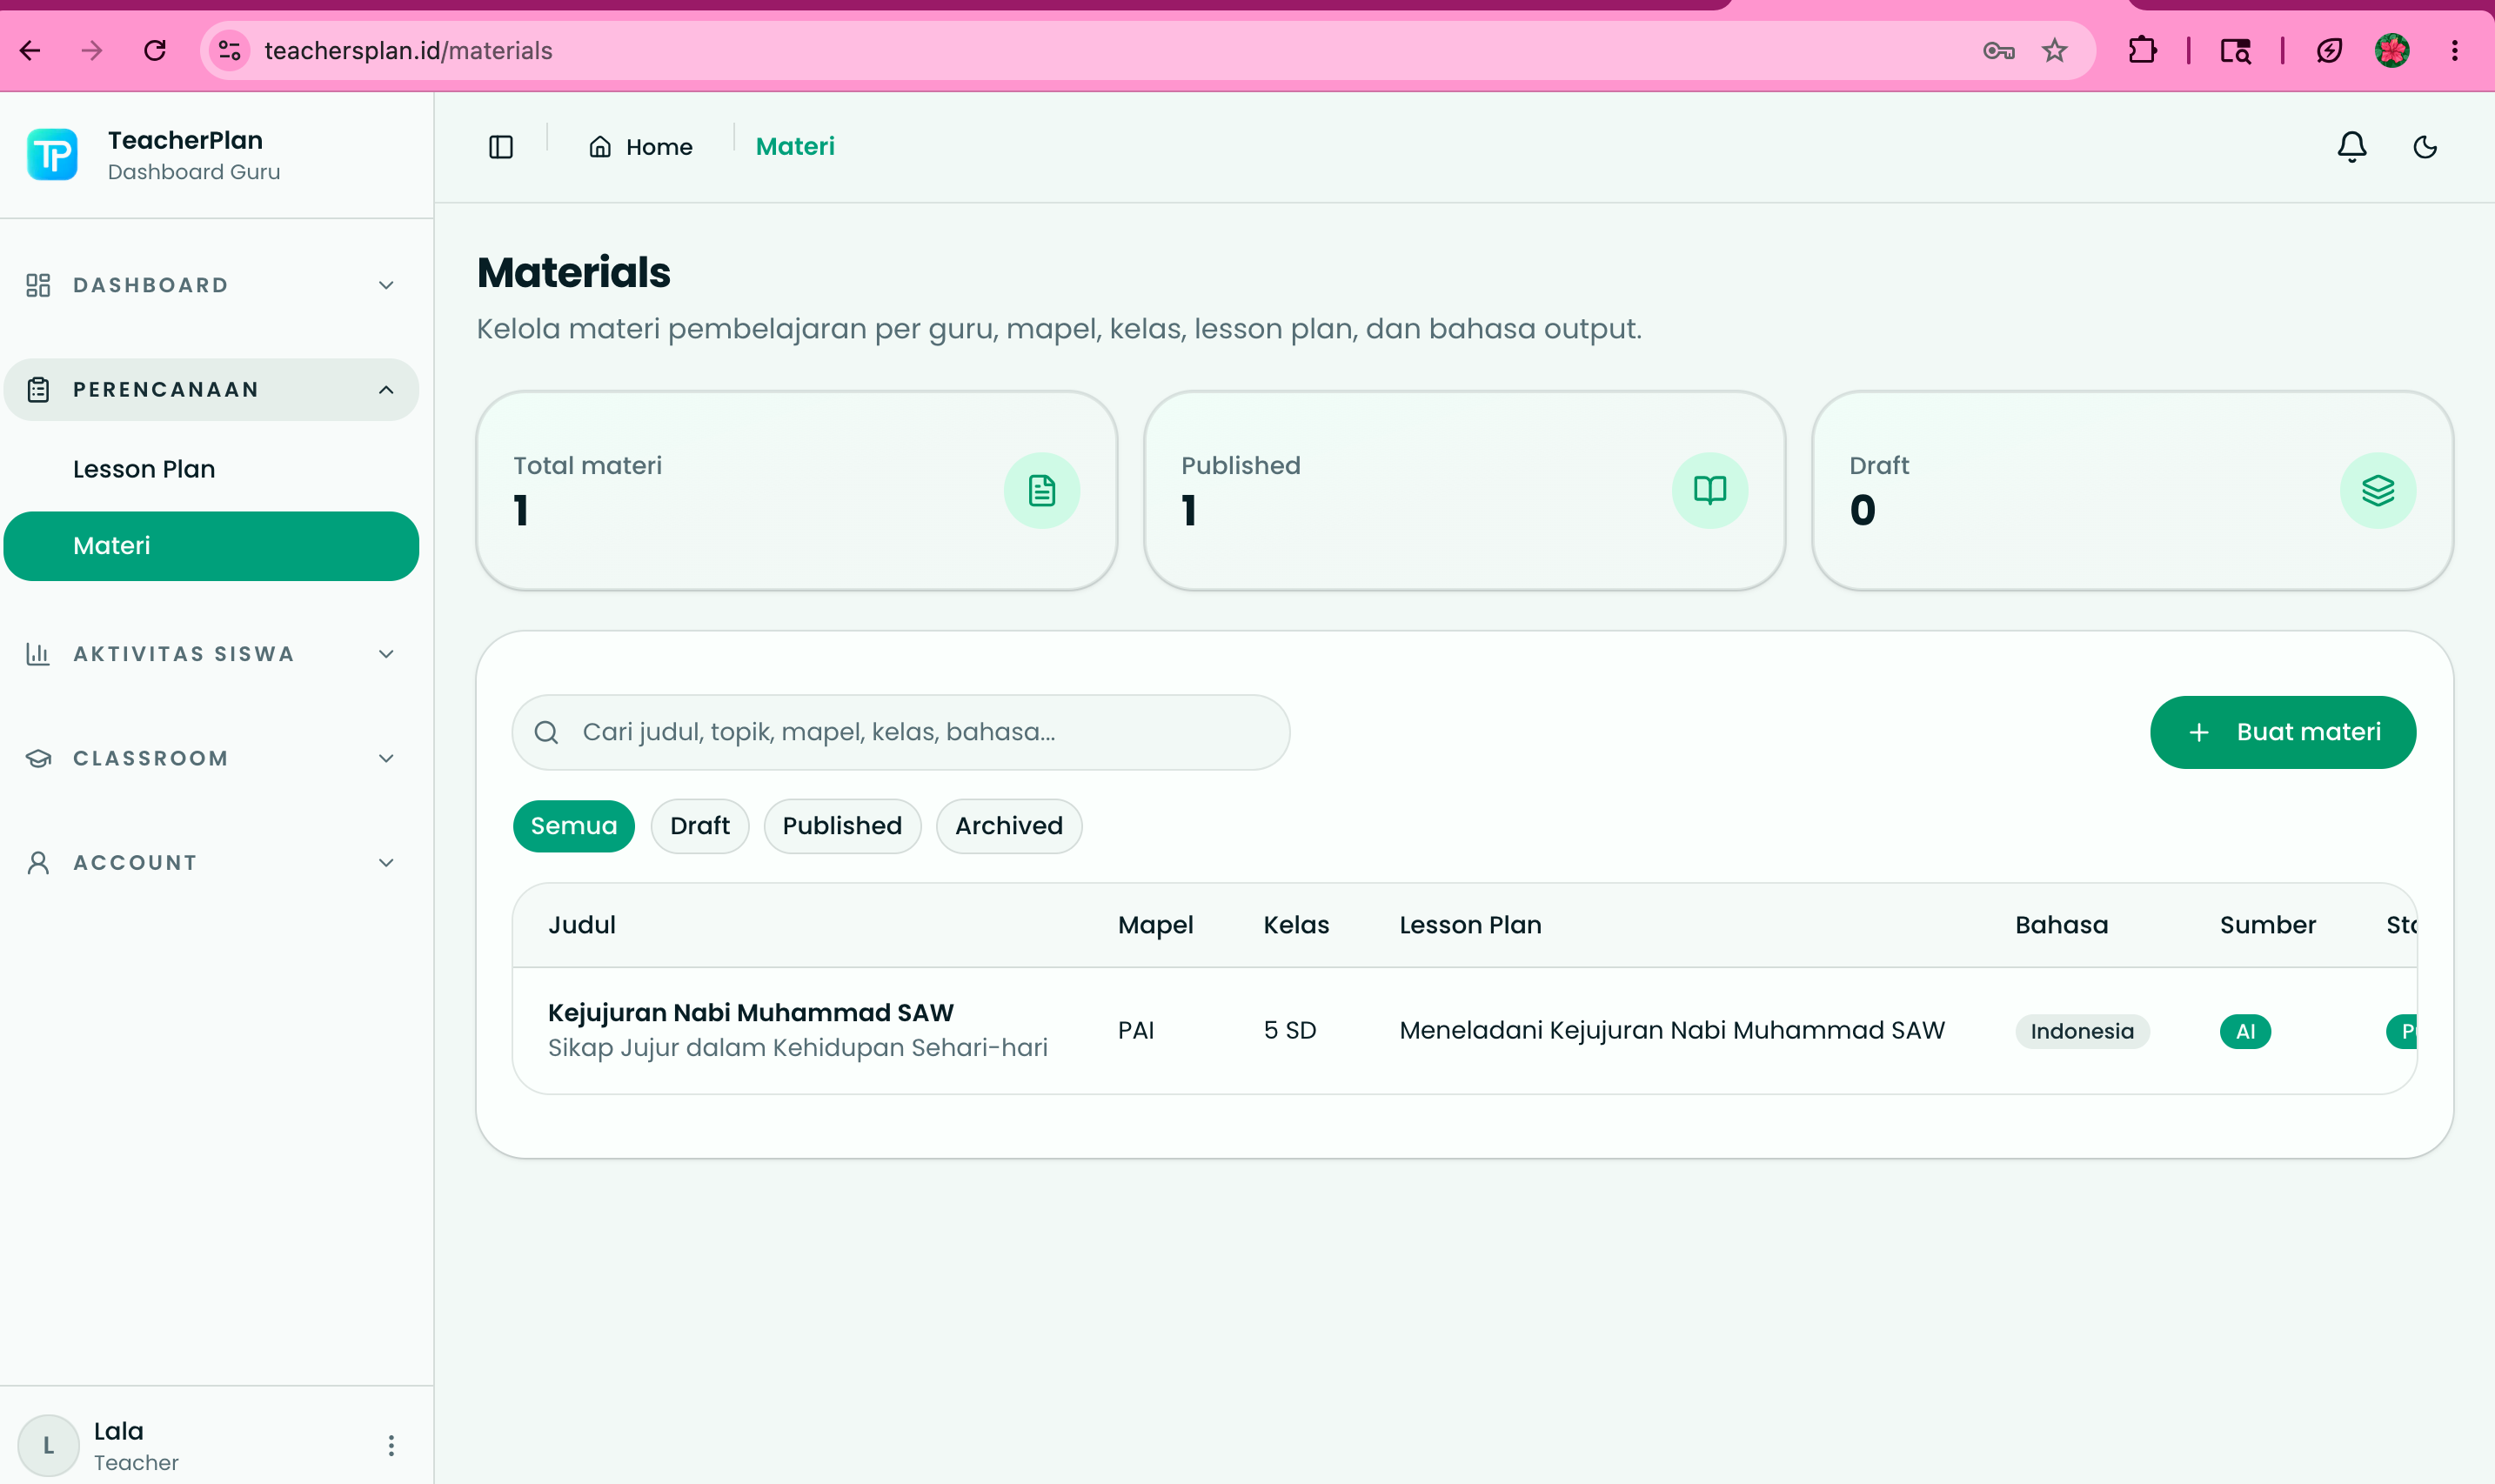The width and height of the screenshot is (2495, 1484).
Task: Click the Buat materi button
Action: (2283, 732)
